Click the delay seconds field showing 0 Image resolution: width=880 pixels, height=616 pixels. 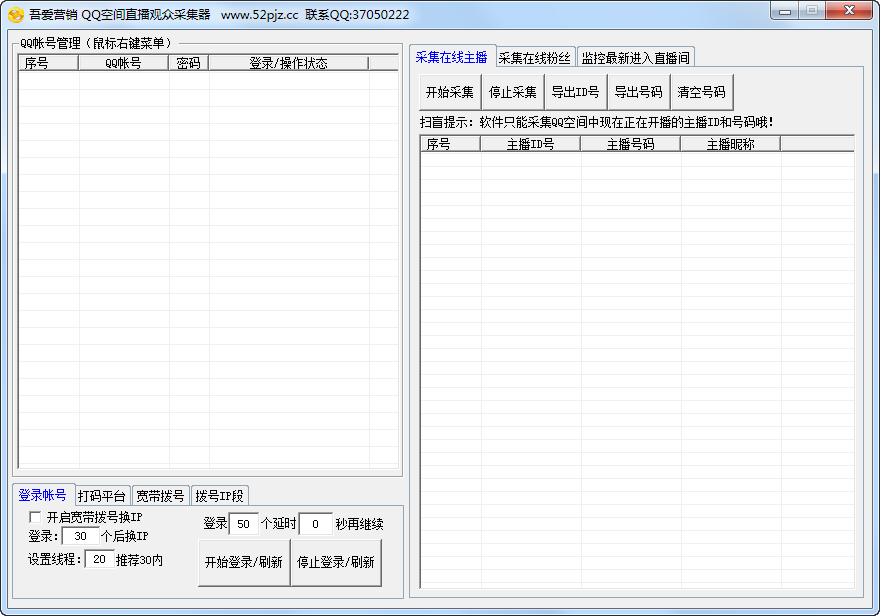[315, 524]
